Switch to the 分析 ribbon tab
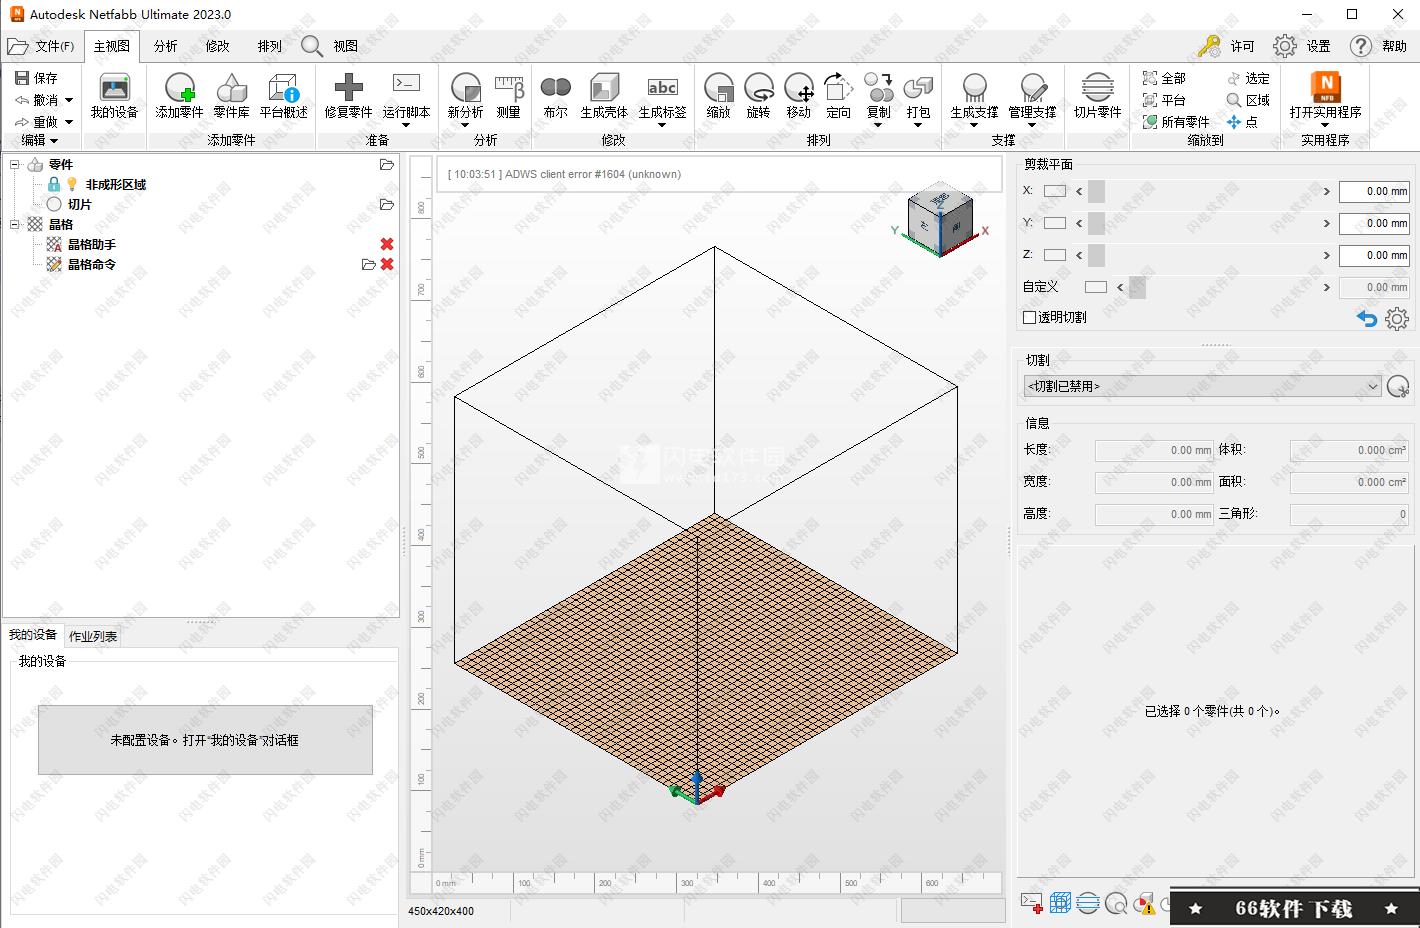Screen dimensions: 1420x928 pyautogui.click(x=166, y=46)
